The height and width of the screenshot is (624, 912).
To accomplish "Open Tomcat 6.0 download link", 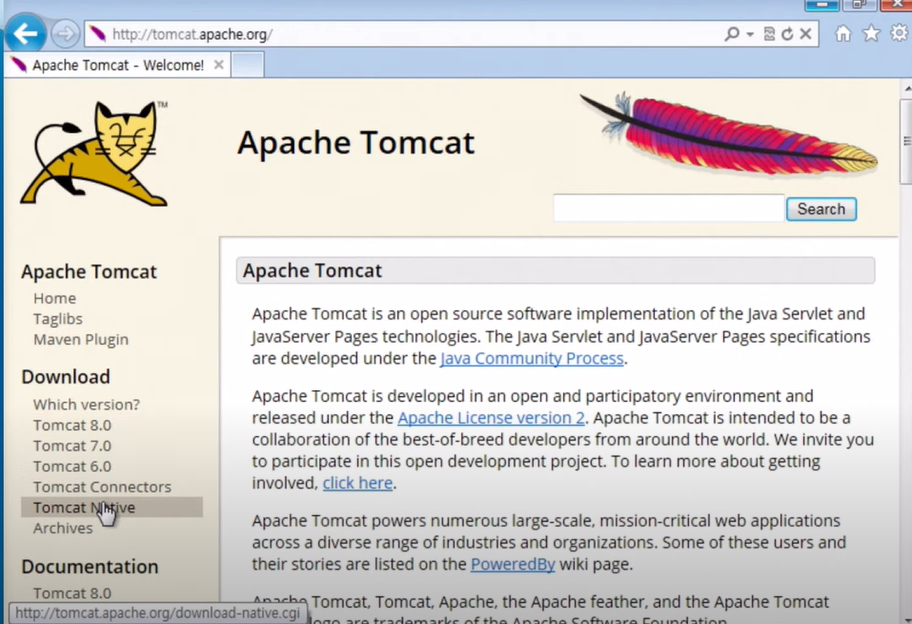I will (x=72, y=466).
